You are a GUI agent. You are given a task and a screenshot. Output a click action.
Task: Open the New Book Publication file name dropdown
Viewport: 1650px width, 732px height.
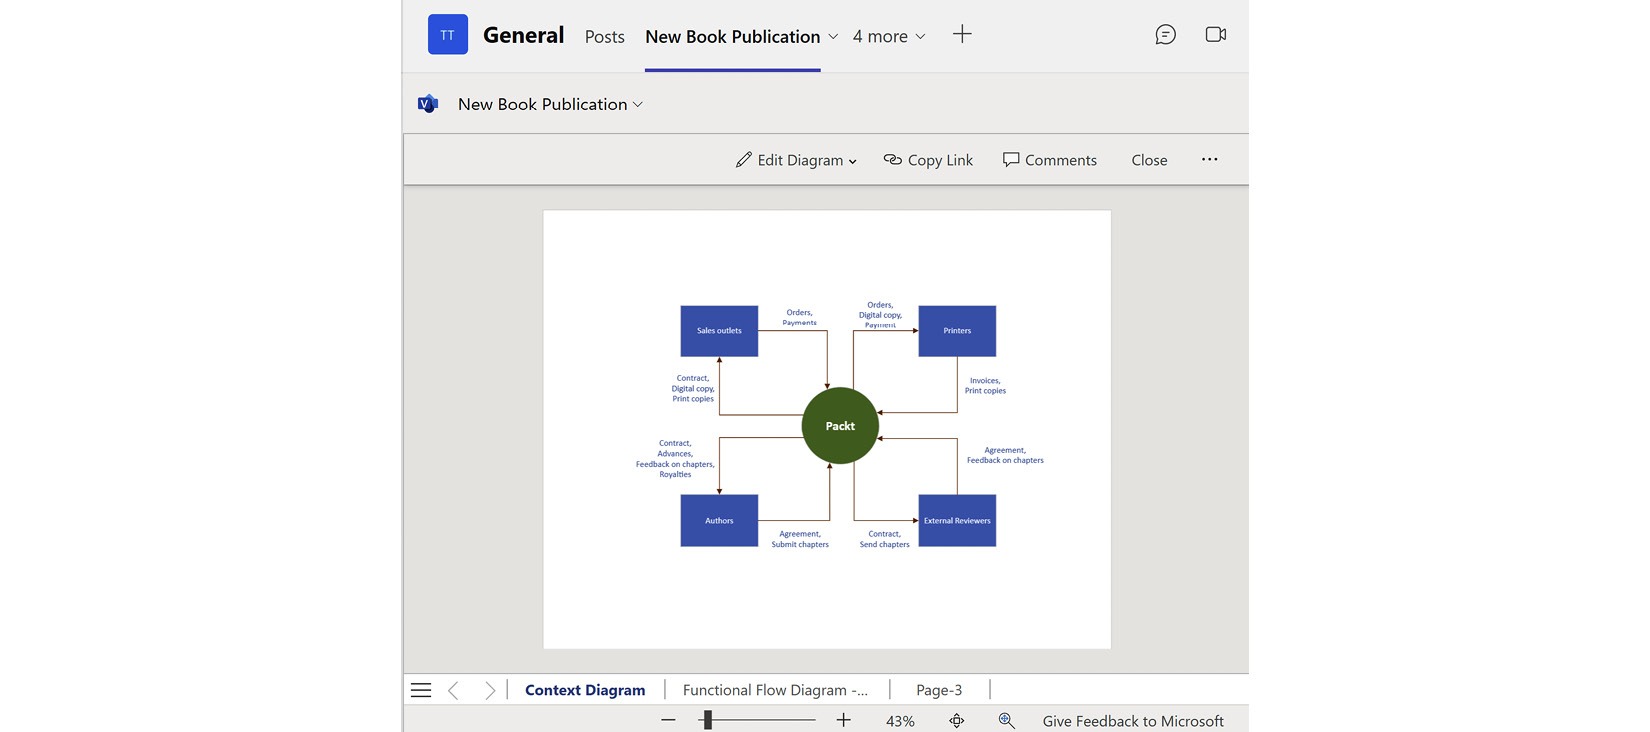(550, 104)
